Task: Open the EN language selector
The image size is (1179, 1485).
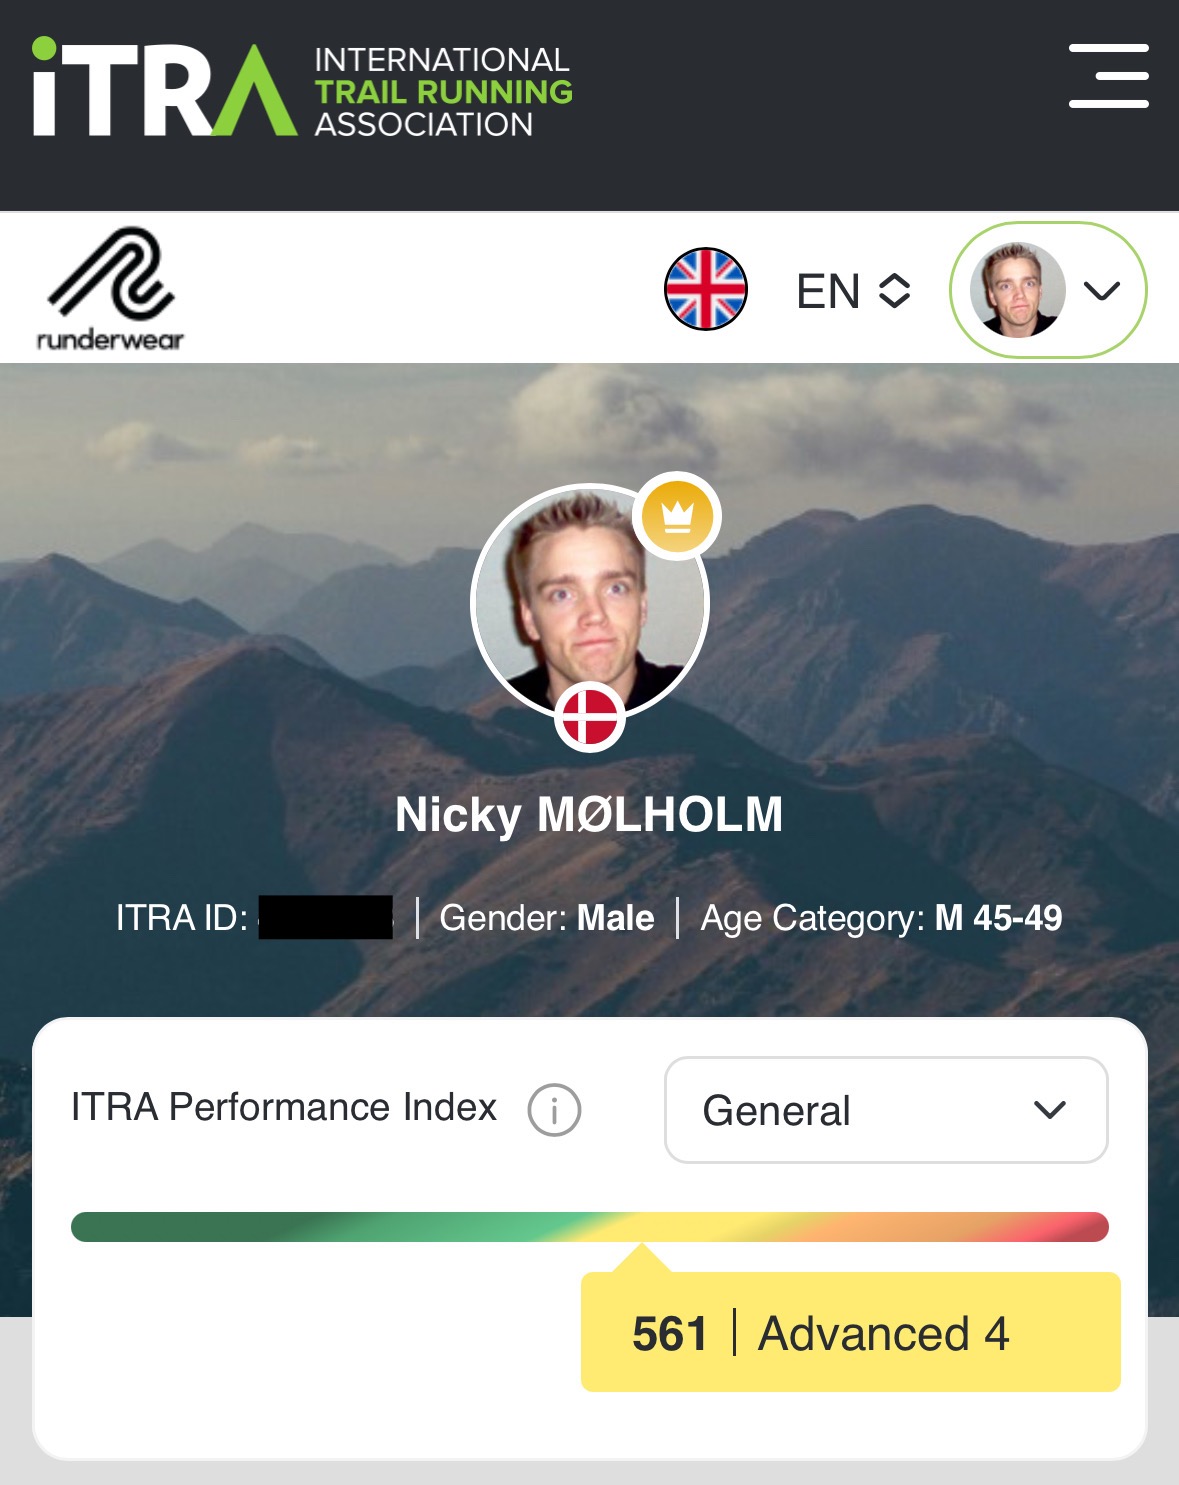Action: click(853, 291)
